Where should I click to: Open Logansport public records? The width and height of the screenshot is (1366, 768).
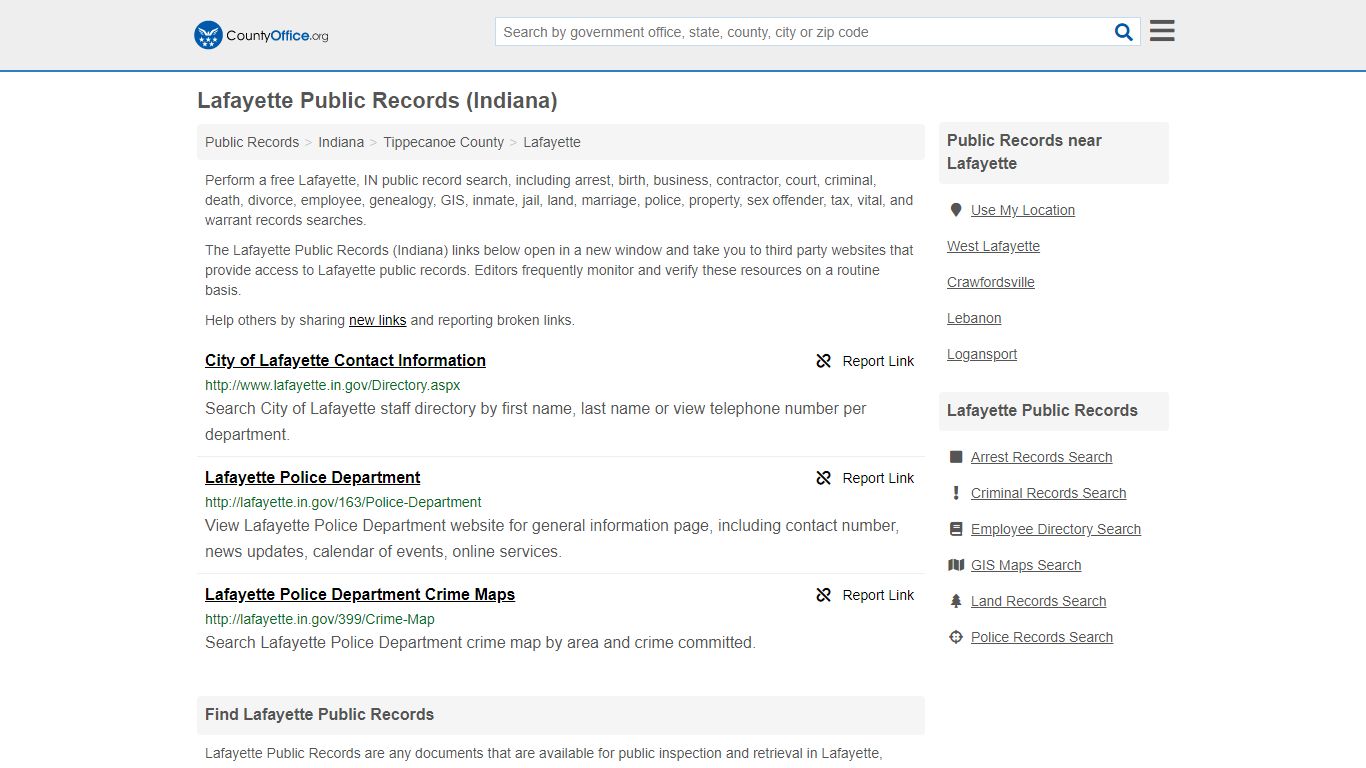(x=982, y=354)
